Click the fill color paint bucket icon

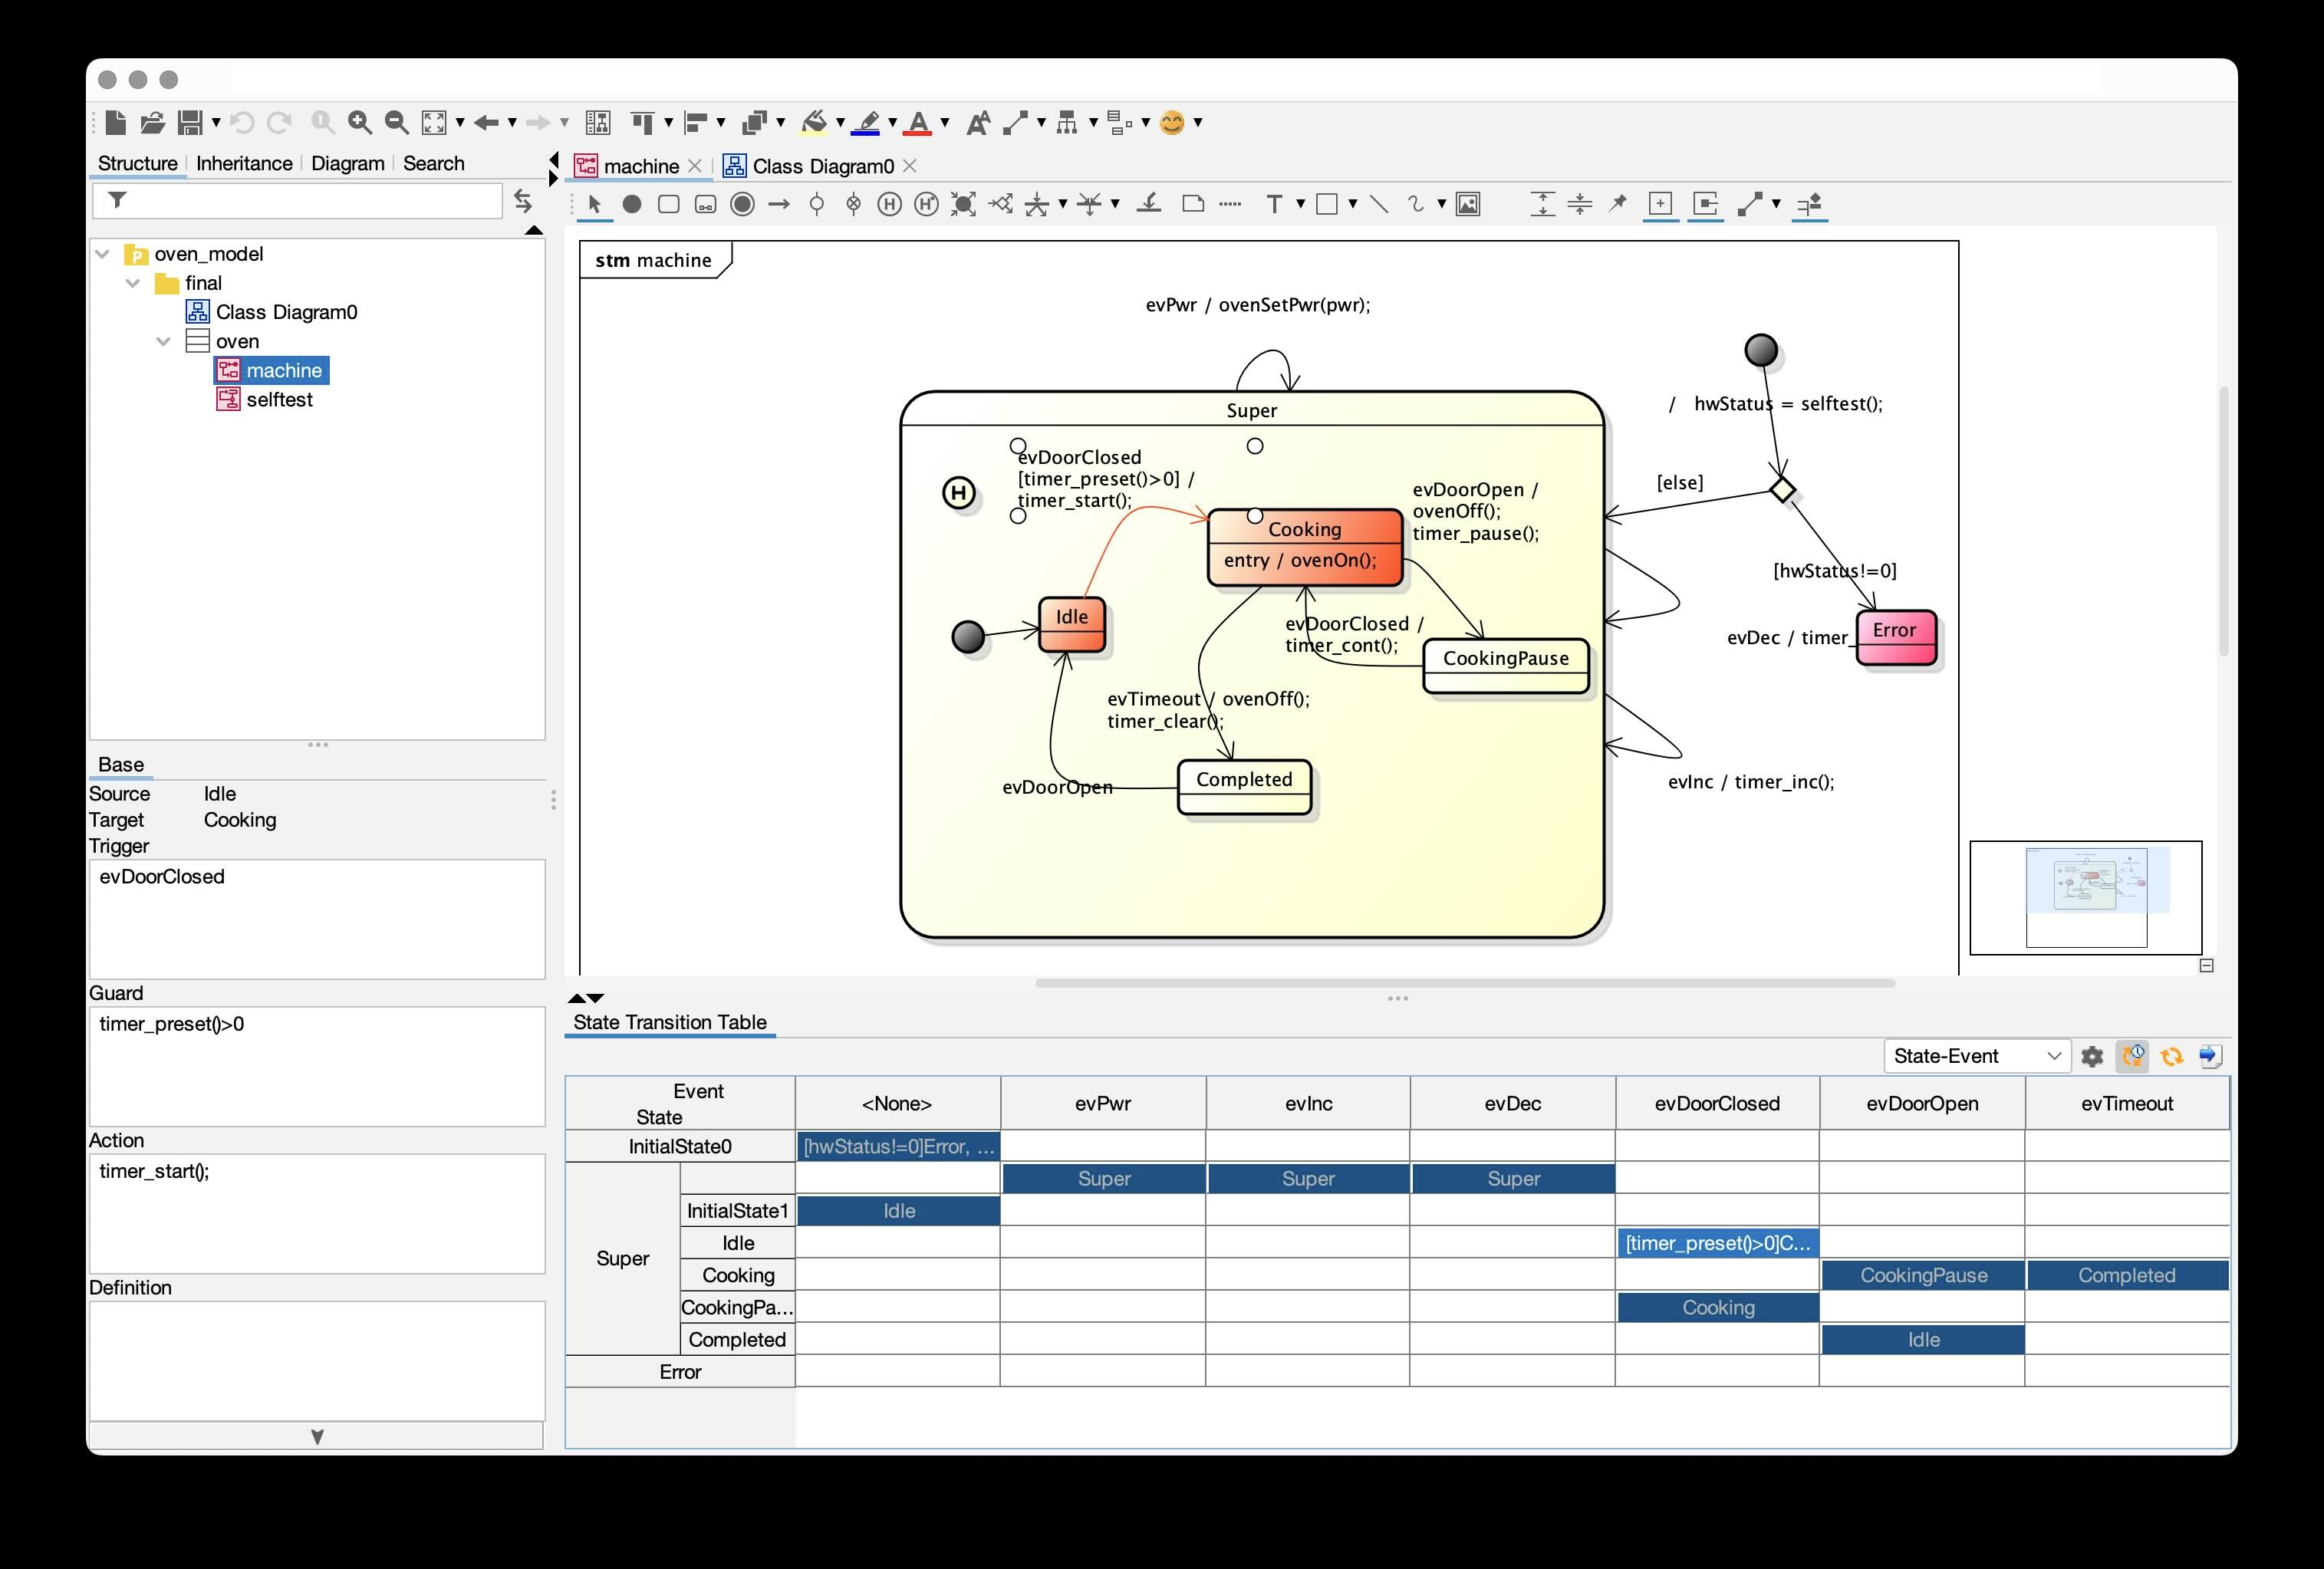pyautogui.click(x=814, y=122)
